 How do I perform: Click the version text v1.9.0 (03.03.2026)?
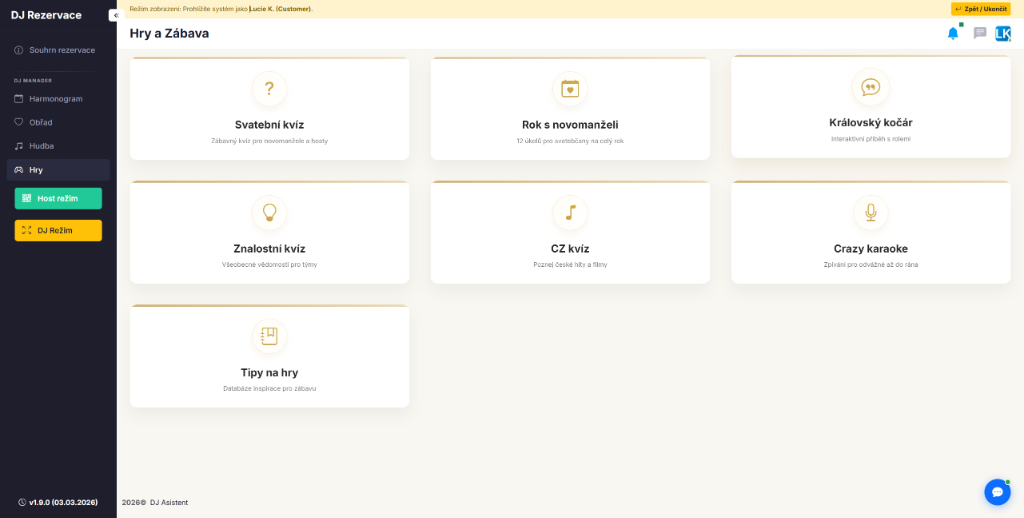coord(63,502)
